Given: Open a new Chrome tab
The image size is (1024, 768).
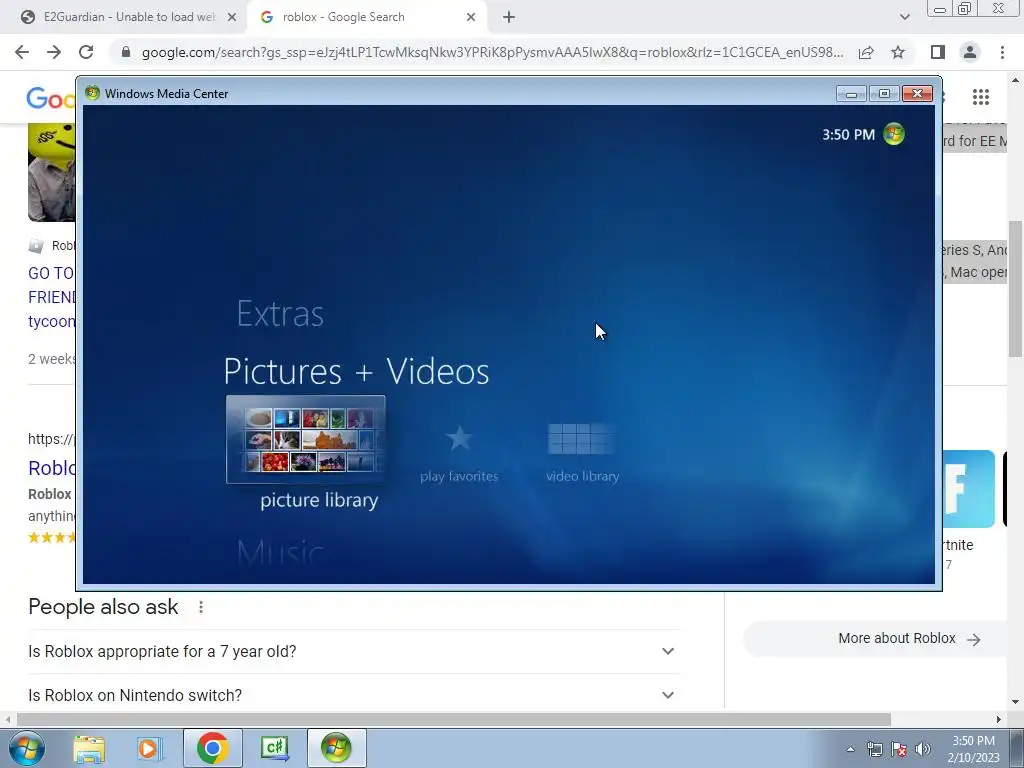Looking at the screenshot, I should (509, 18).
